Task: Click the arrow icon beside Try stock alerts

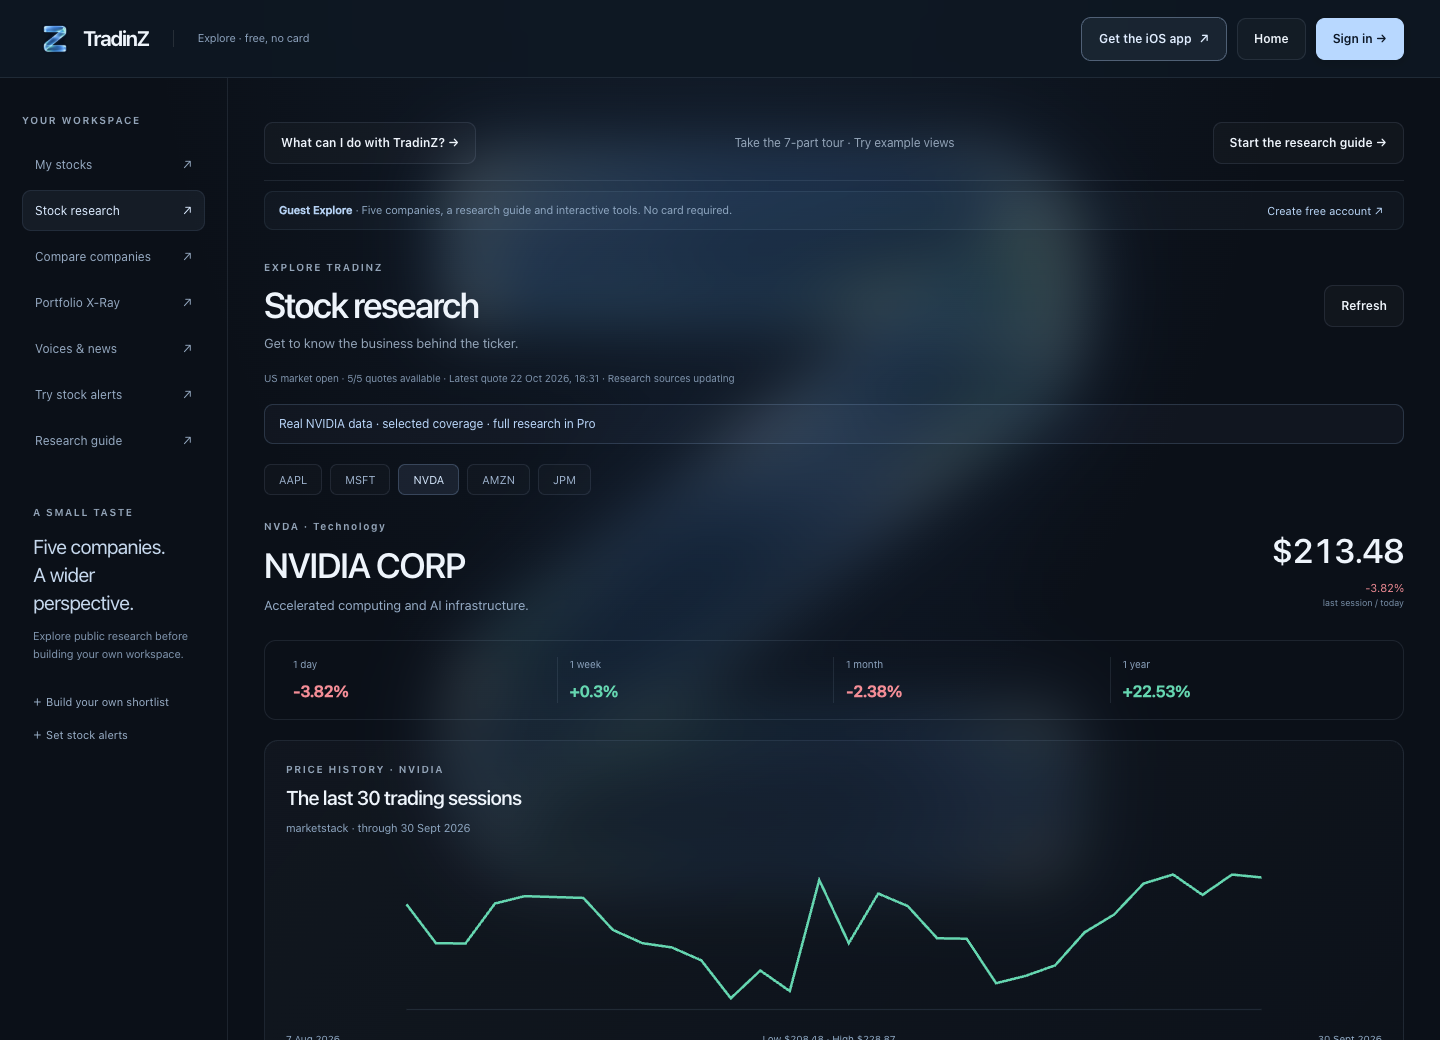Action: point(187,395)
